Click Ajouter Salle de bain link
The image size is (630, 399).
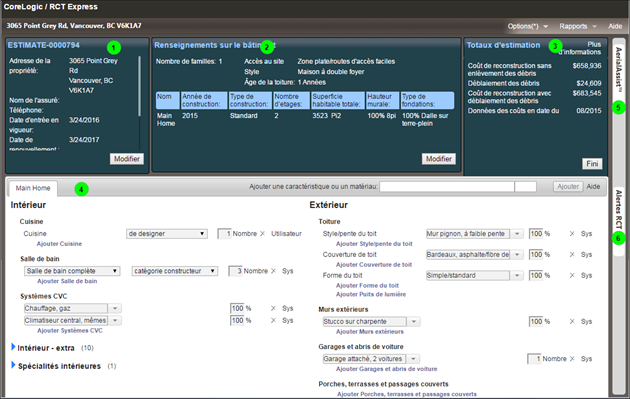[67, 281]
